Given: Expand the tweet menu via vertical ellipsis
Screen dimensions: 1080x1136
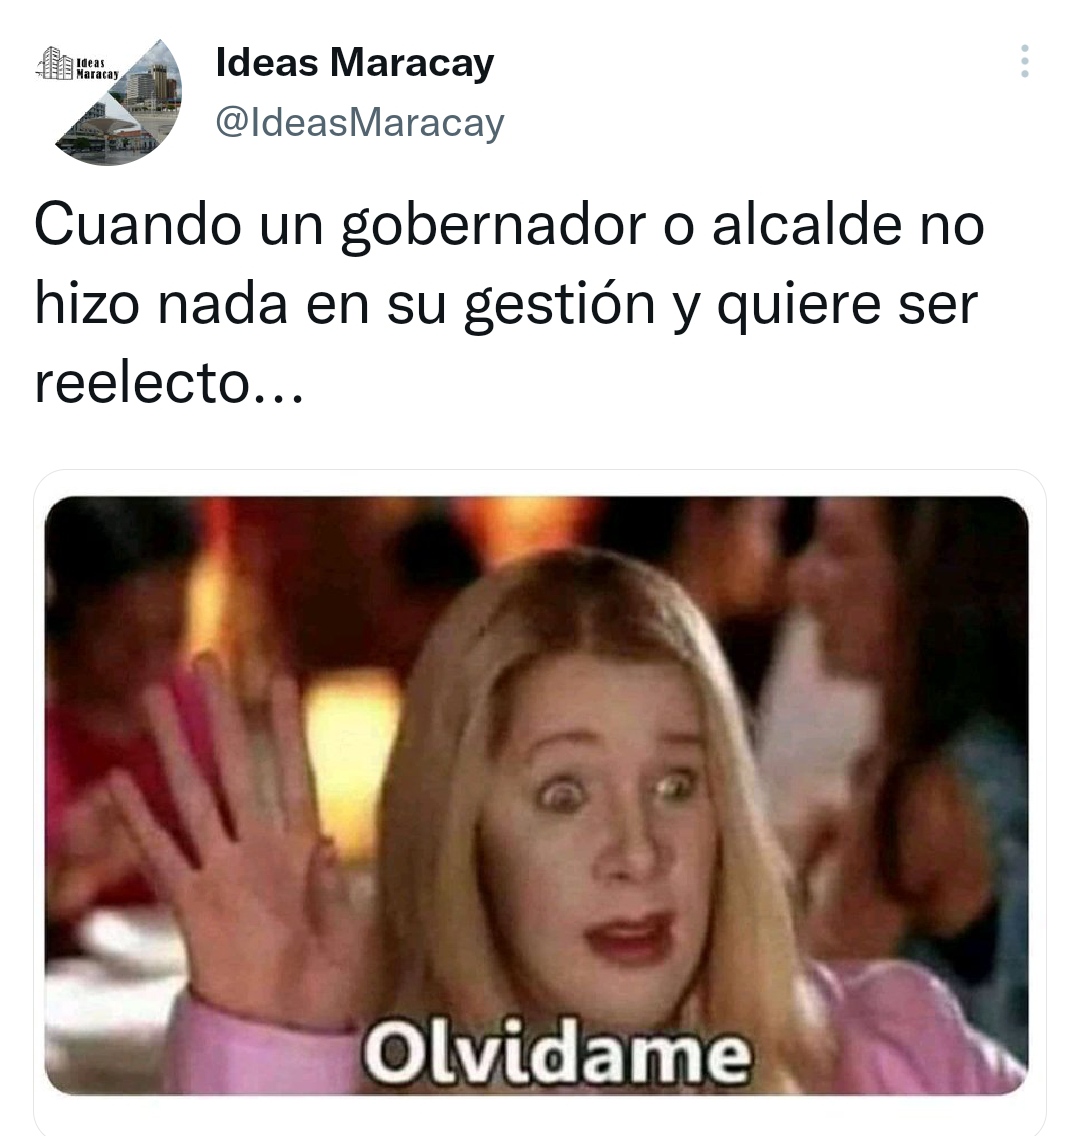Looking at the screenshot, I should click(1024, 62).
